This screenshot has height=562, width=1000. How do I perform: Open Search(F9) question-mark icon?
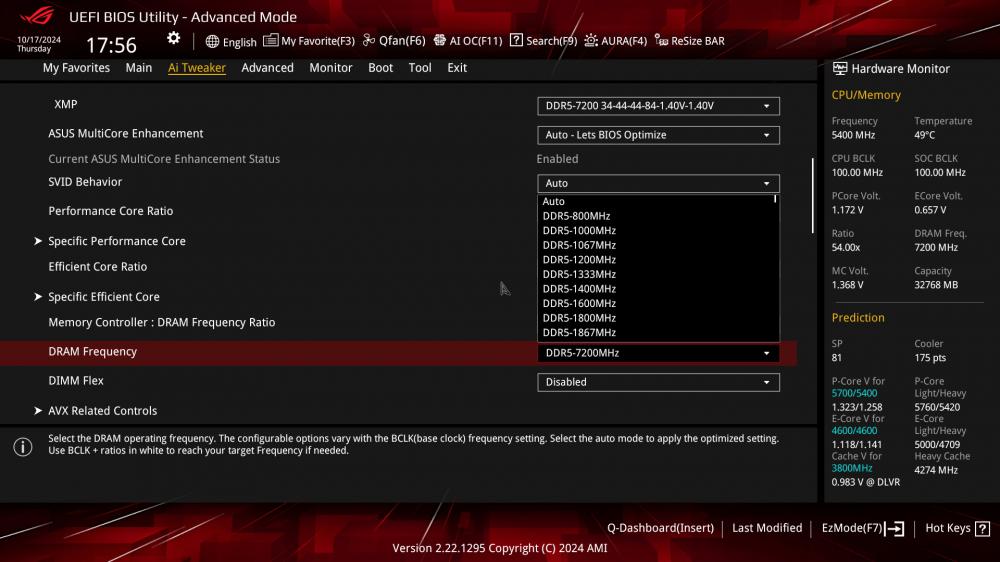pos(516,40)
